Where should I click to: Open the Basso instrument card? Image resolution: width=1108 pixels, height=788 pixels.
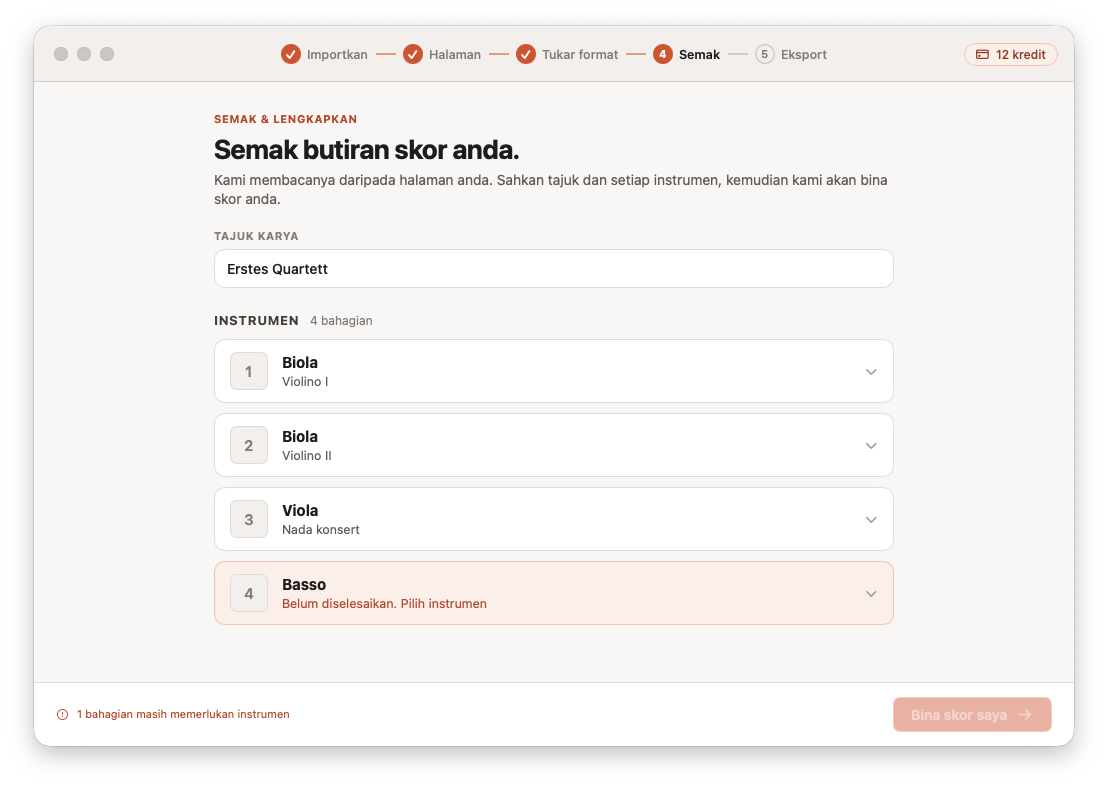coord(554,594)
